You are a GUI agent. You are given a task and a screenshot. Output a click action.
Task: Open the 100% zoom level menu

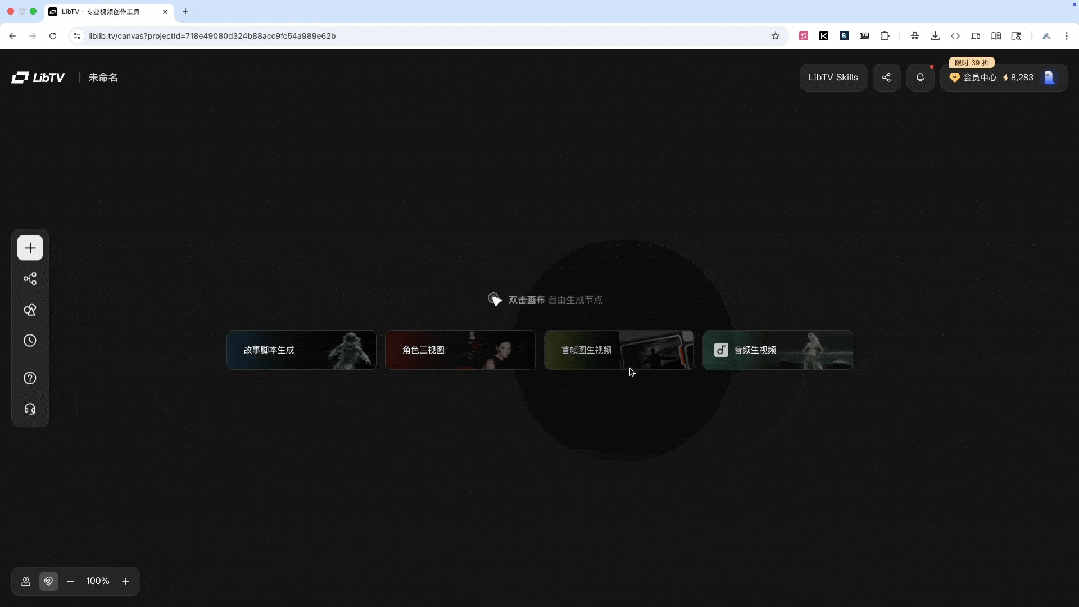click(x=97, y=581)
